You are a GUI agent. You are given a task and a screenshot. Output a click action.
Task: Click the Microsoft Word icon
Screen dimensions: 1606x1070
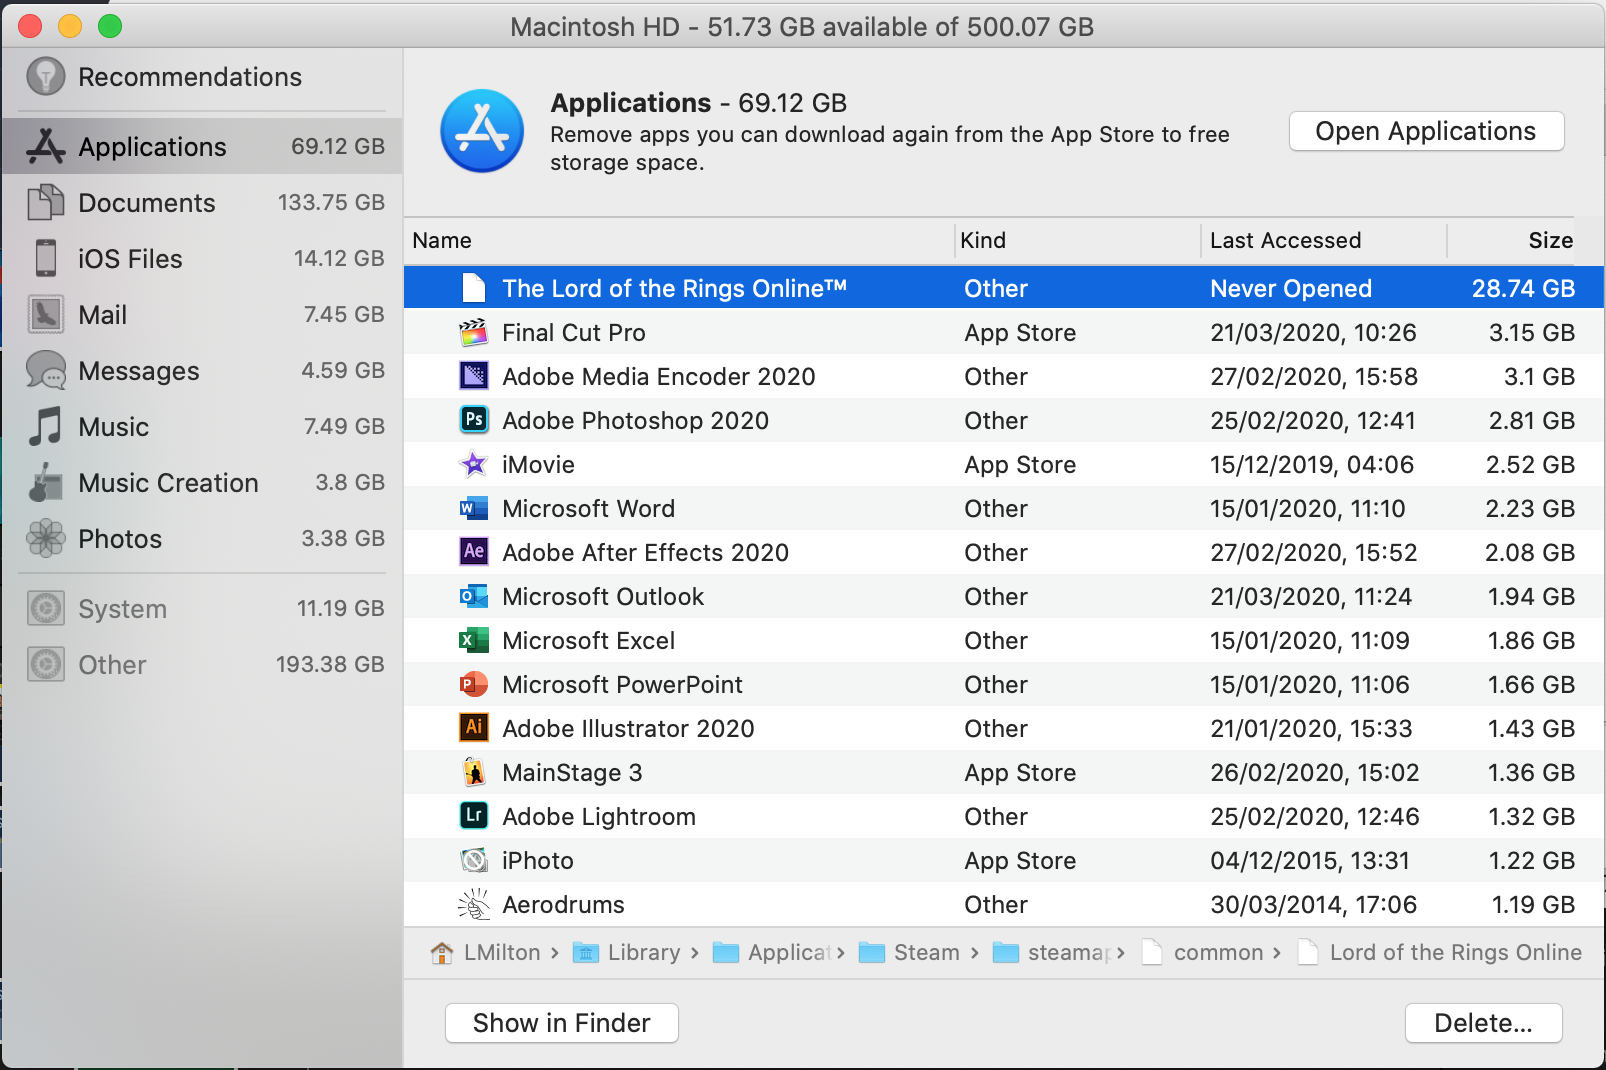point(474,508)
